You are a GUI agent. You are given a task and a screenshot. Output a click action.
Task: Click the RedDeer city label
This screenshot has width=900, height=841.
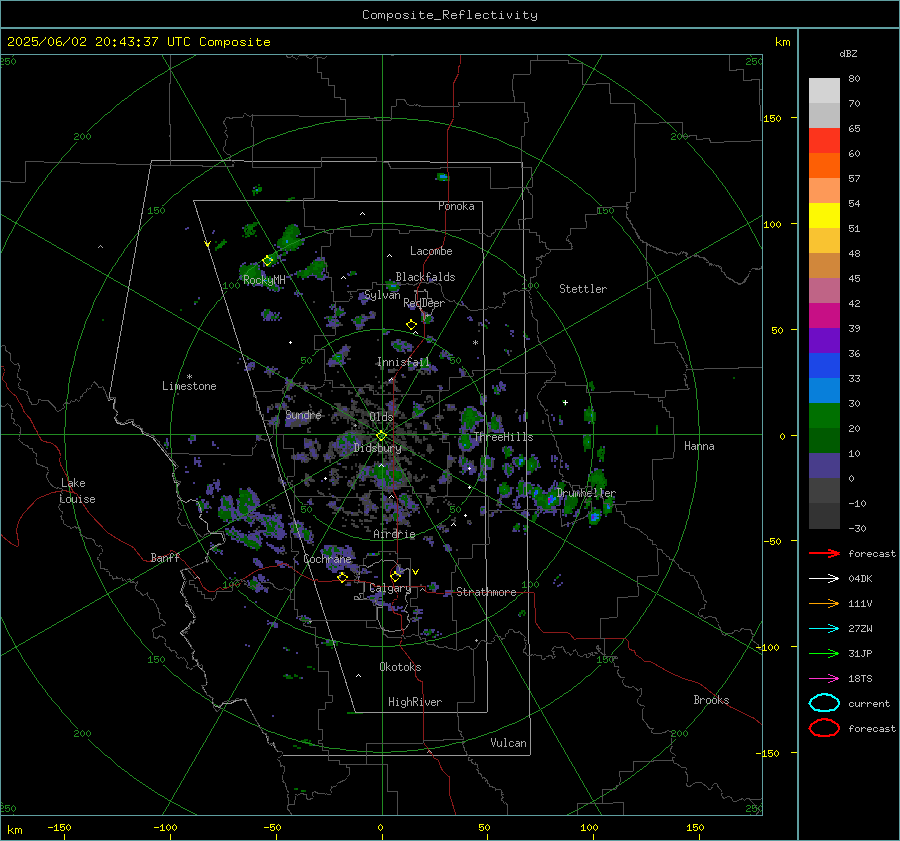pos(424,303)
